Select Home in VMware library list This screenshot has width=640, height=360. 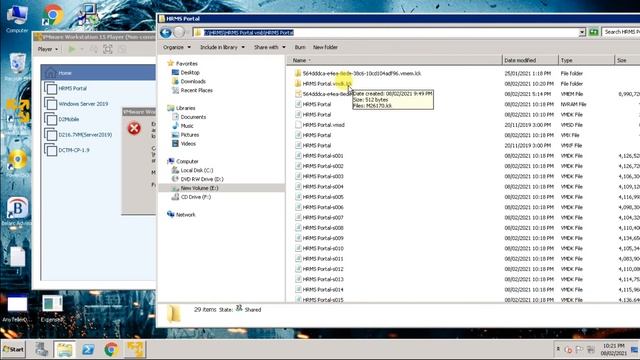[x=98, y=73]
